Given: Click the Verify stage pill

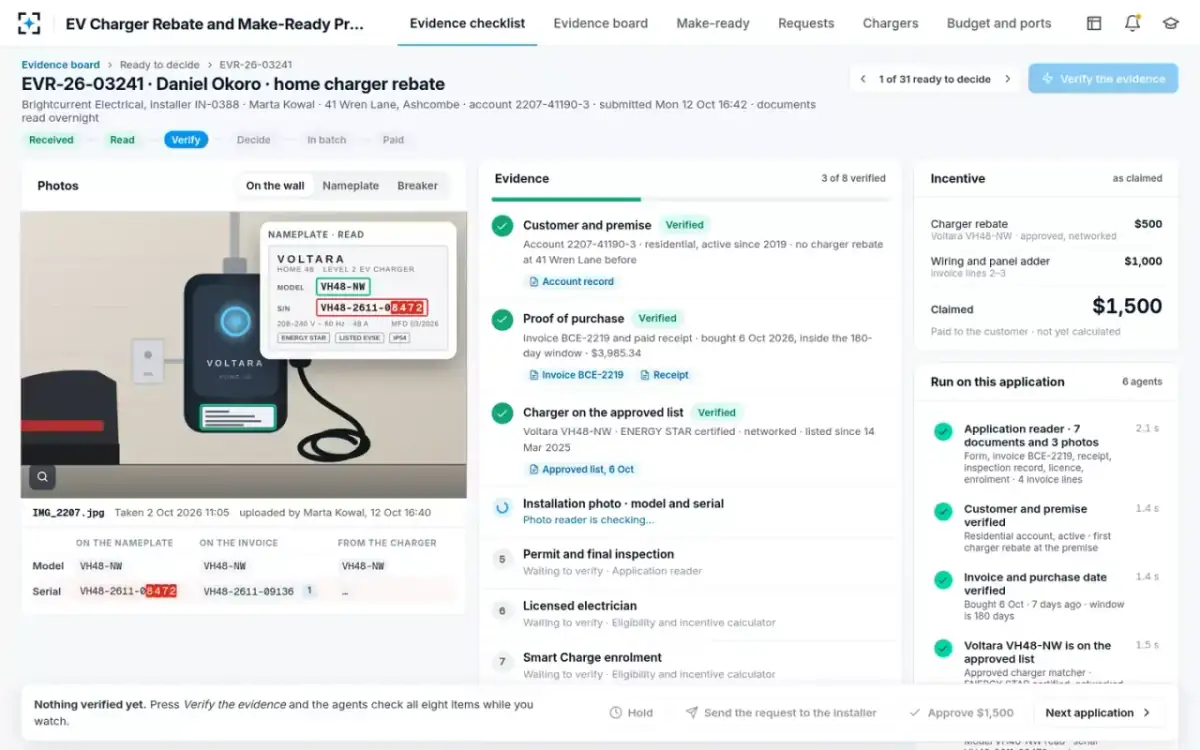Looking at the screenshot, I should (186, 140).
